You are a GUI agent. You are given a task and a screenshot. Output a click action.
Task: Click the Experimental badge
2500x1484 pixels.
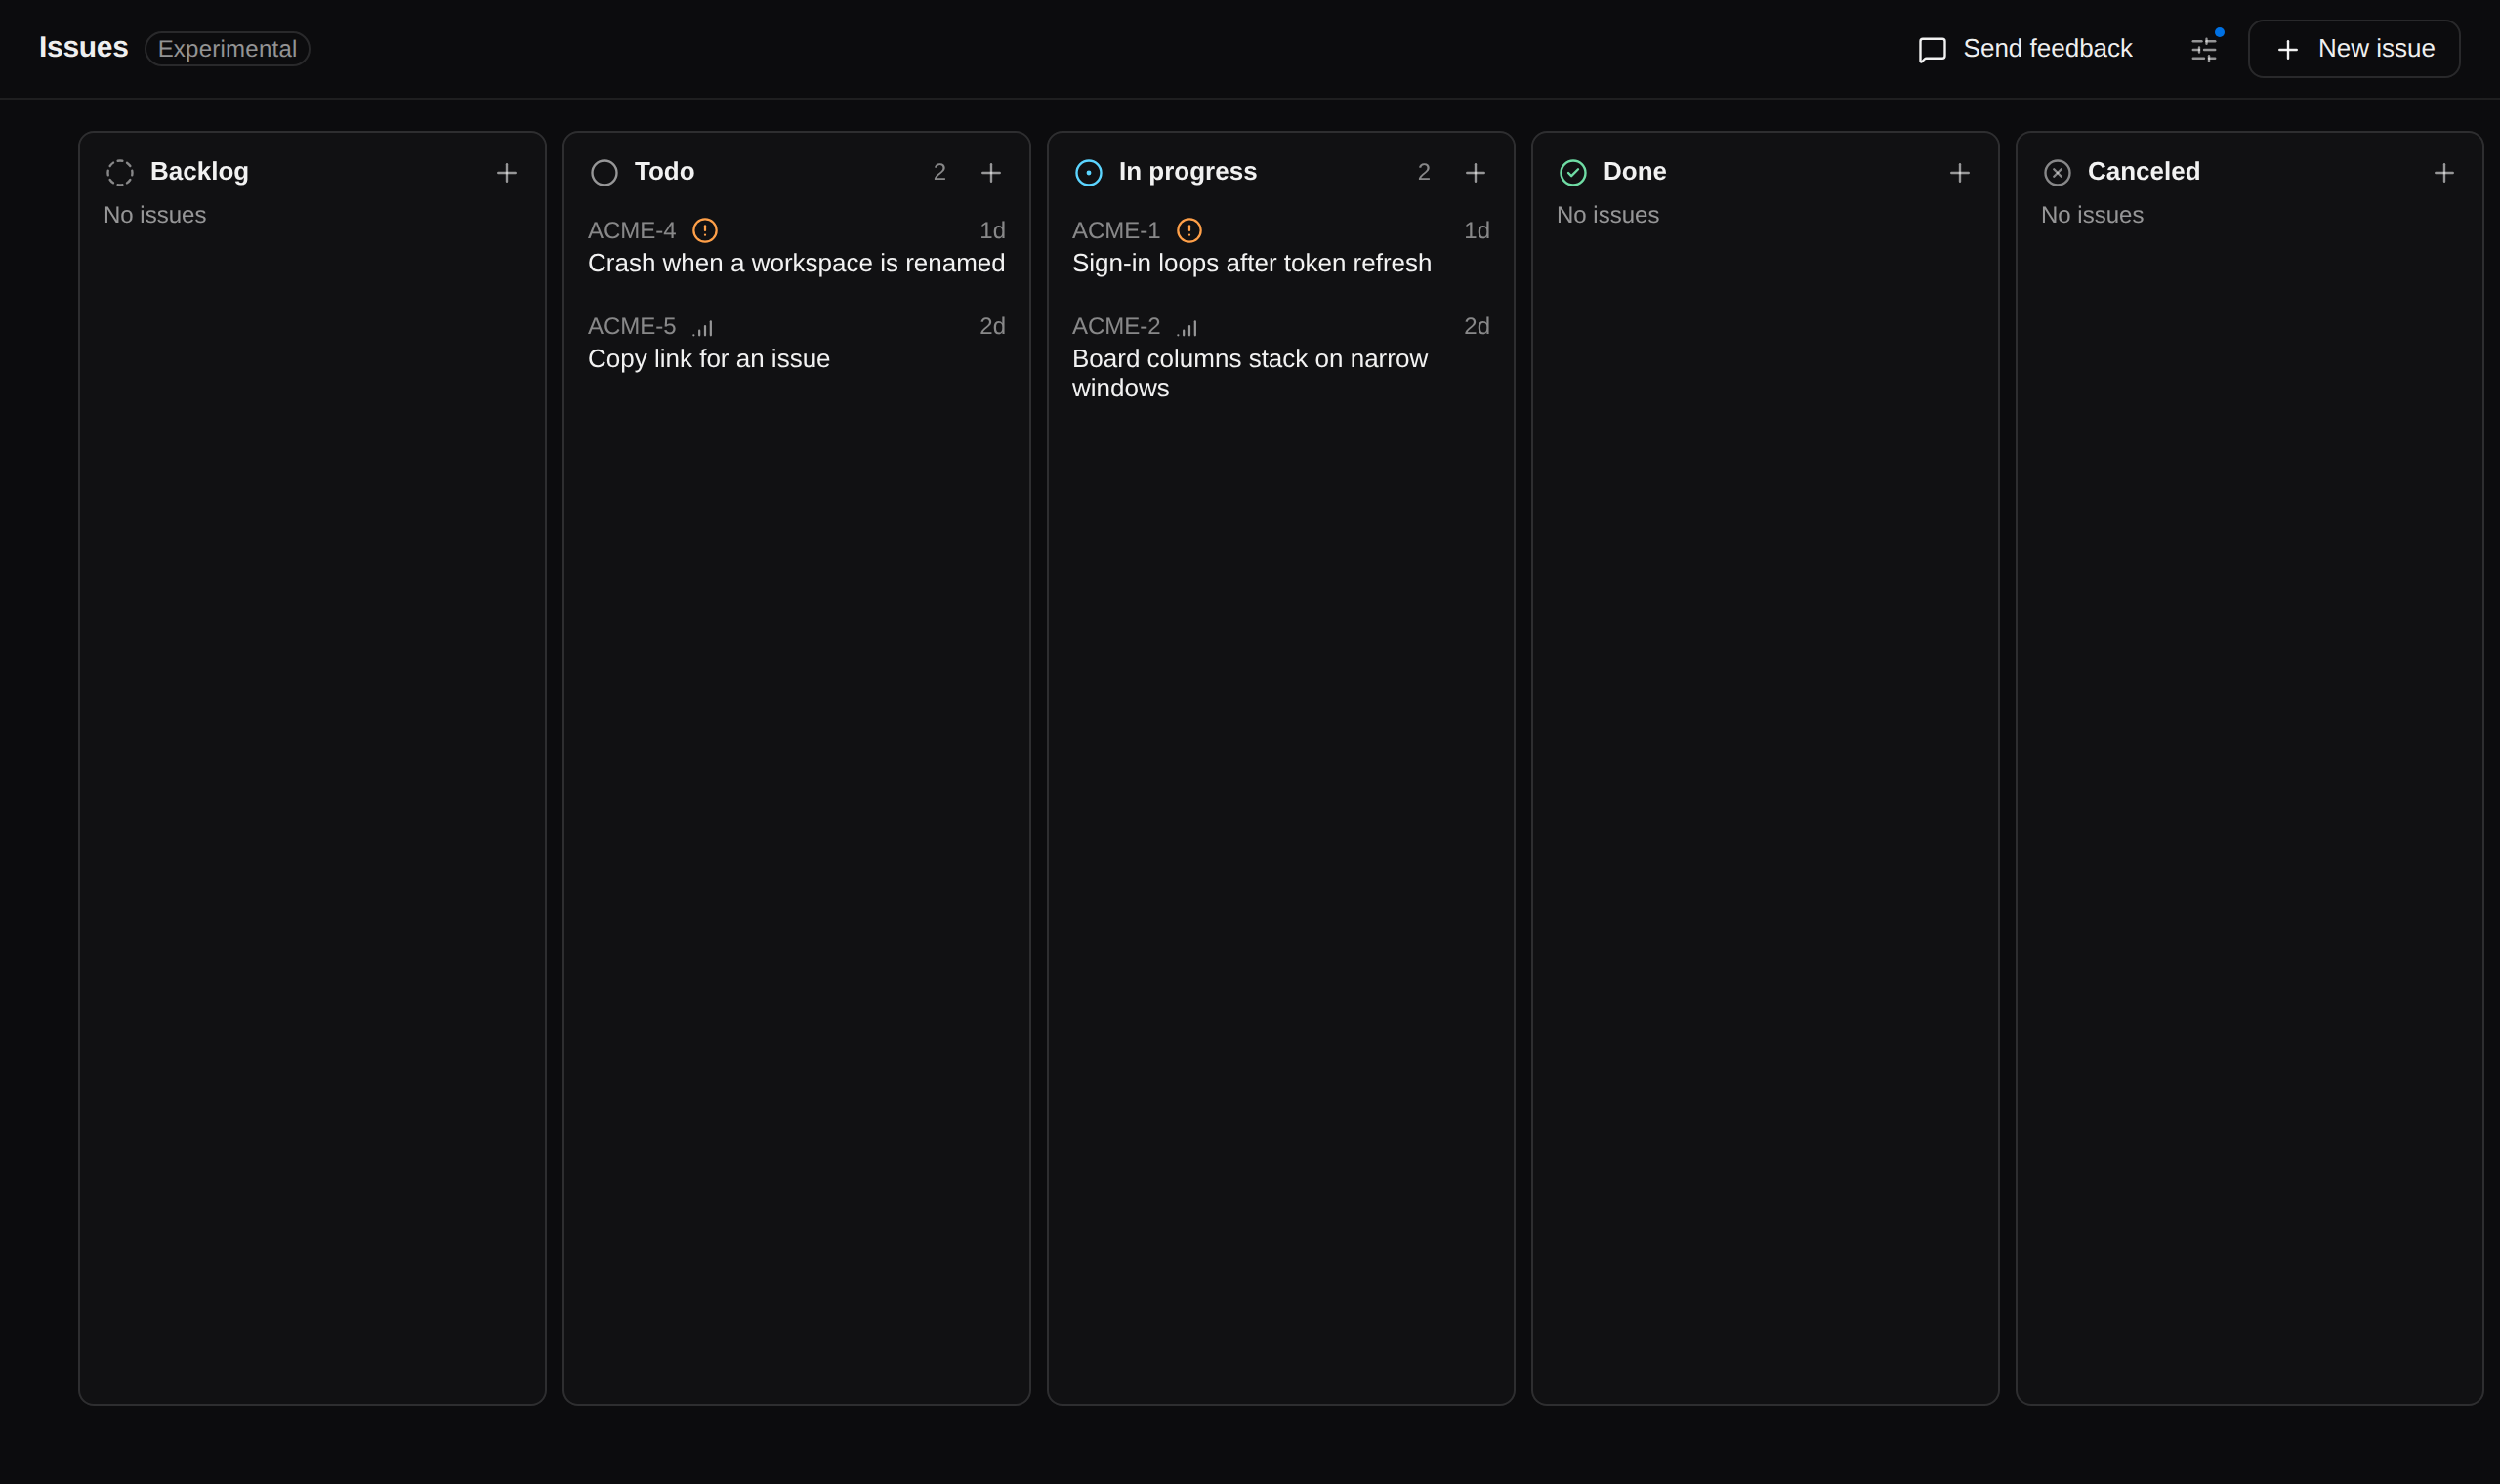227,49
